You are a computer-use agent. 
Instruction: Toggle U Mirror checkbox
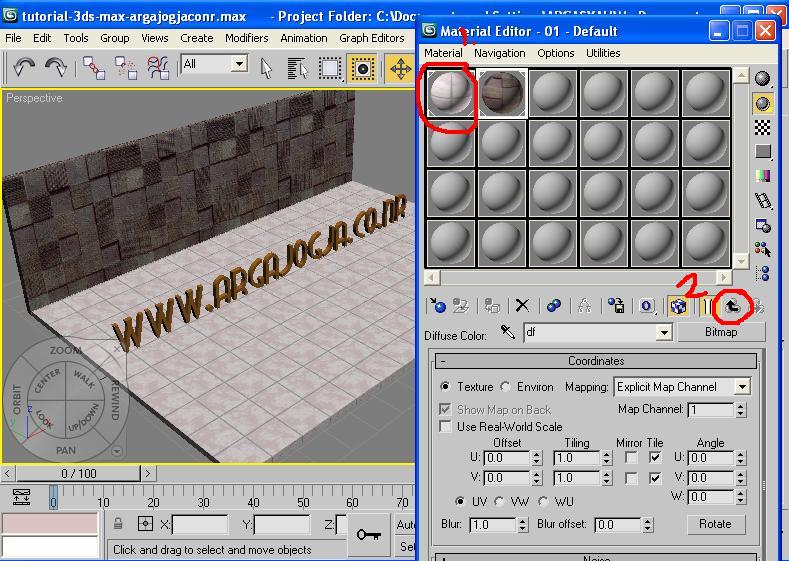(631, 457)
